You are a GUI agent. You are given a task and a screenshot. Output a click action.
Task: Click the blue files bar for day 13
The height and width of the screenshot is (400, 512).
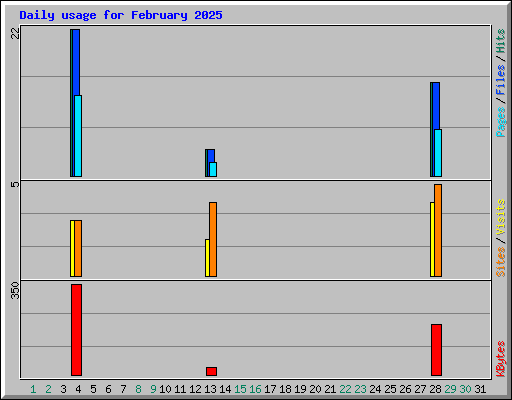tap(211, 156)
